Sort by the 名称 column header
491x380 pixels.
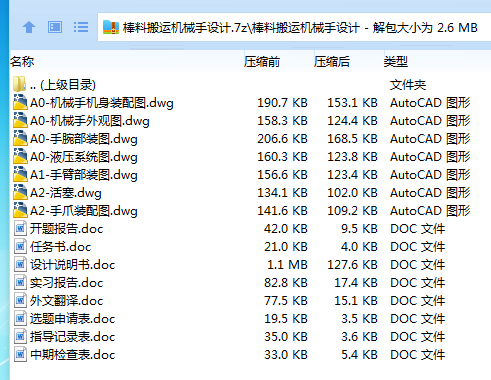click(x=22, y=62)
